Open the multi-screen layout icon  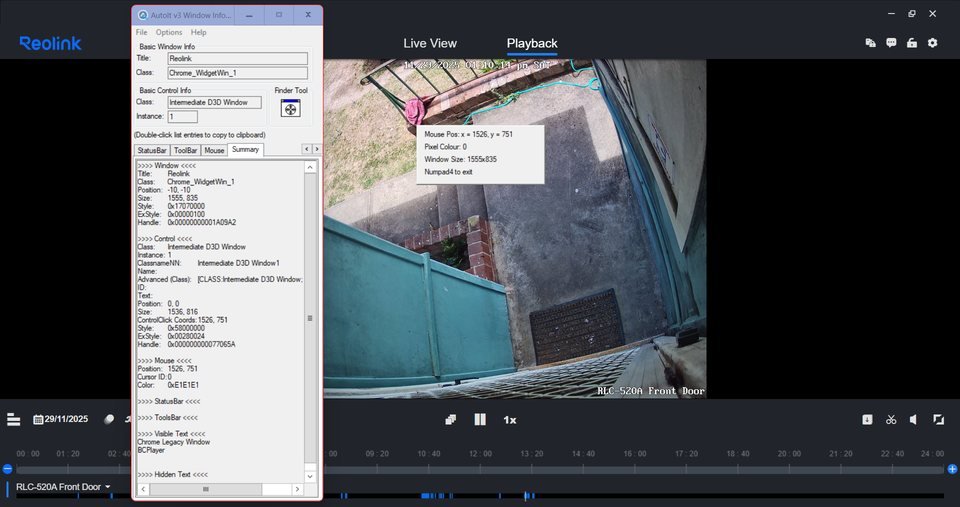(451, 419)
